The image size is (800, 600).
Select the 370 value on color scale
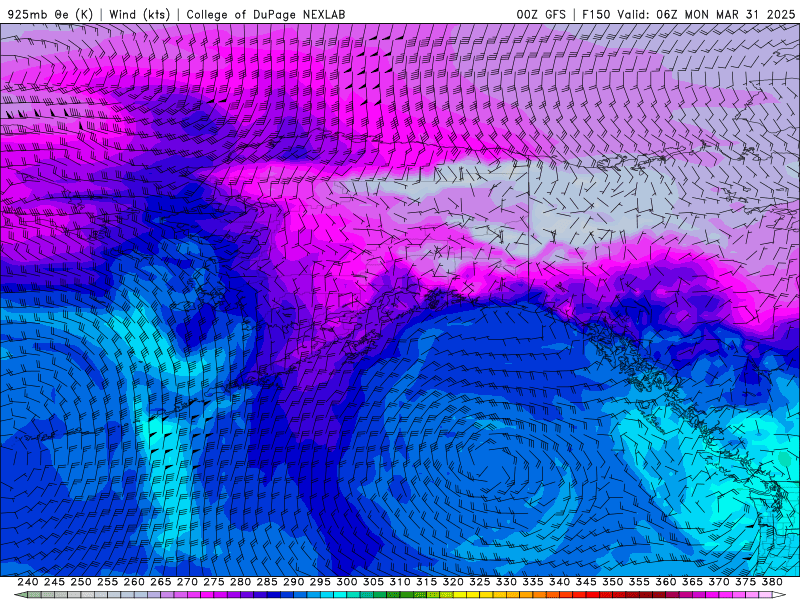[719, 582]
